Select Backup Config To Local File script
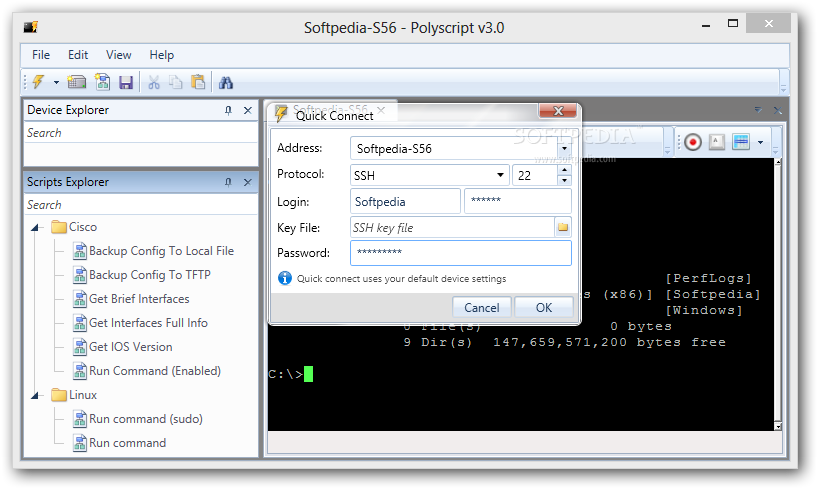Image resolution: width=818 pixels, height=489 pixels. click(x=153, y=251)
